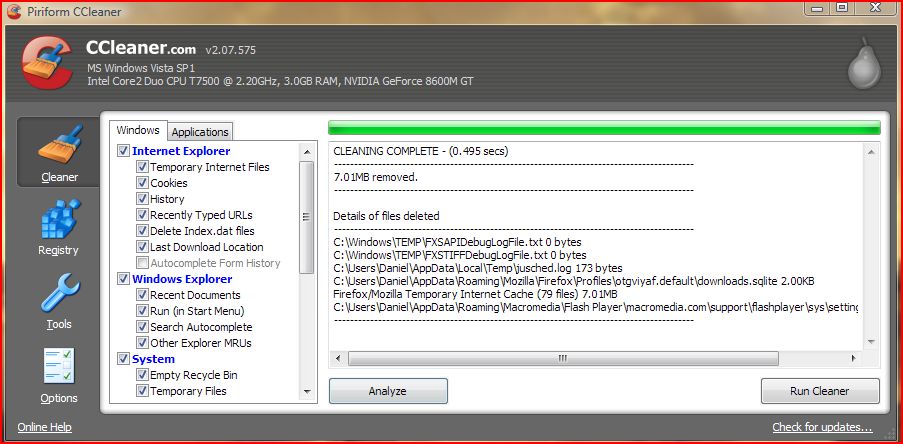The height and width of the screenshot is (444, 903).
Task: Click the Internet Explorer group label
Action: tap(181, 151)
